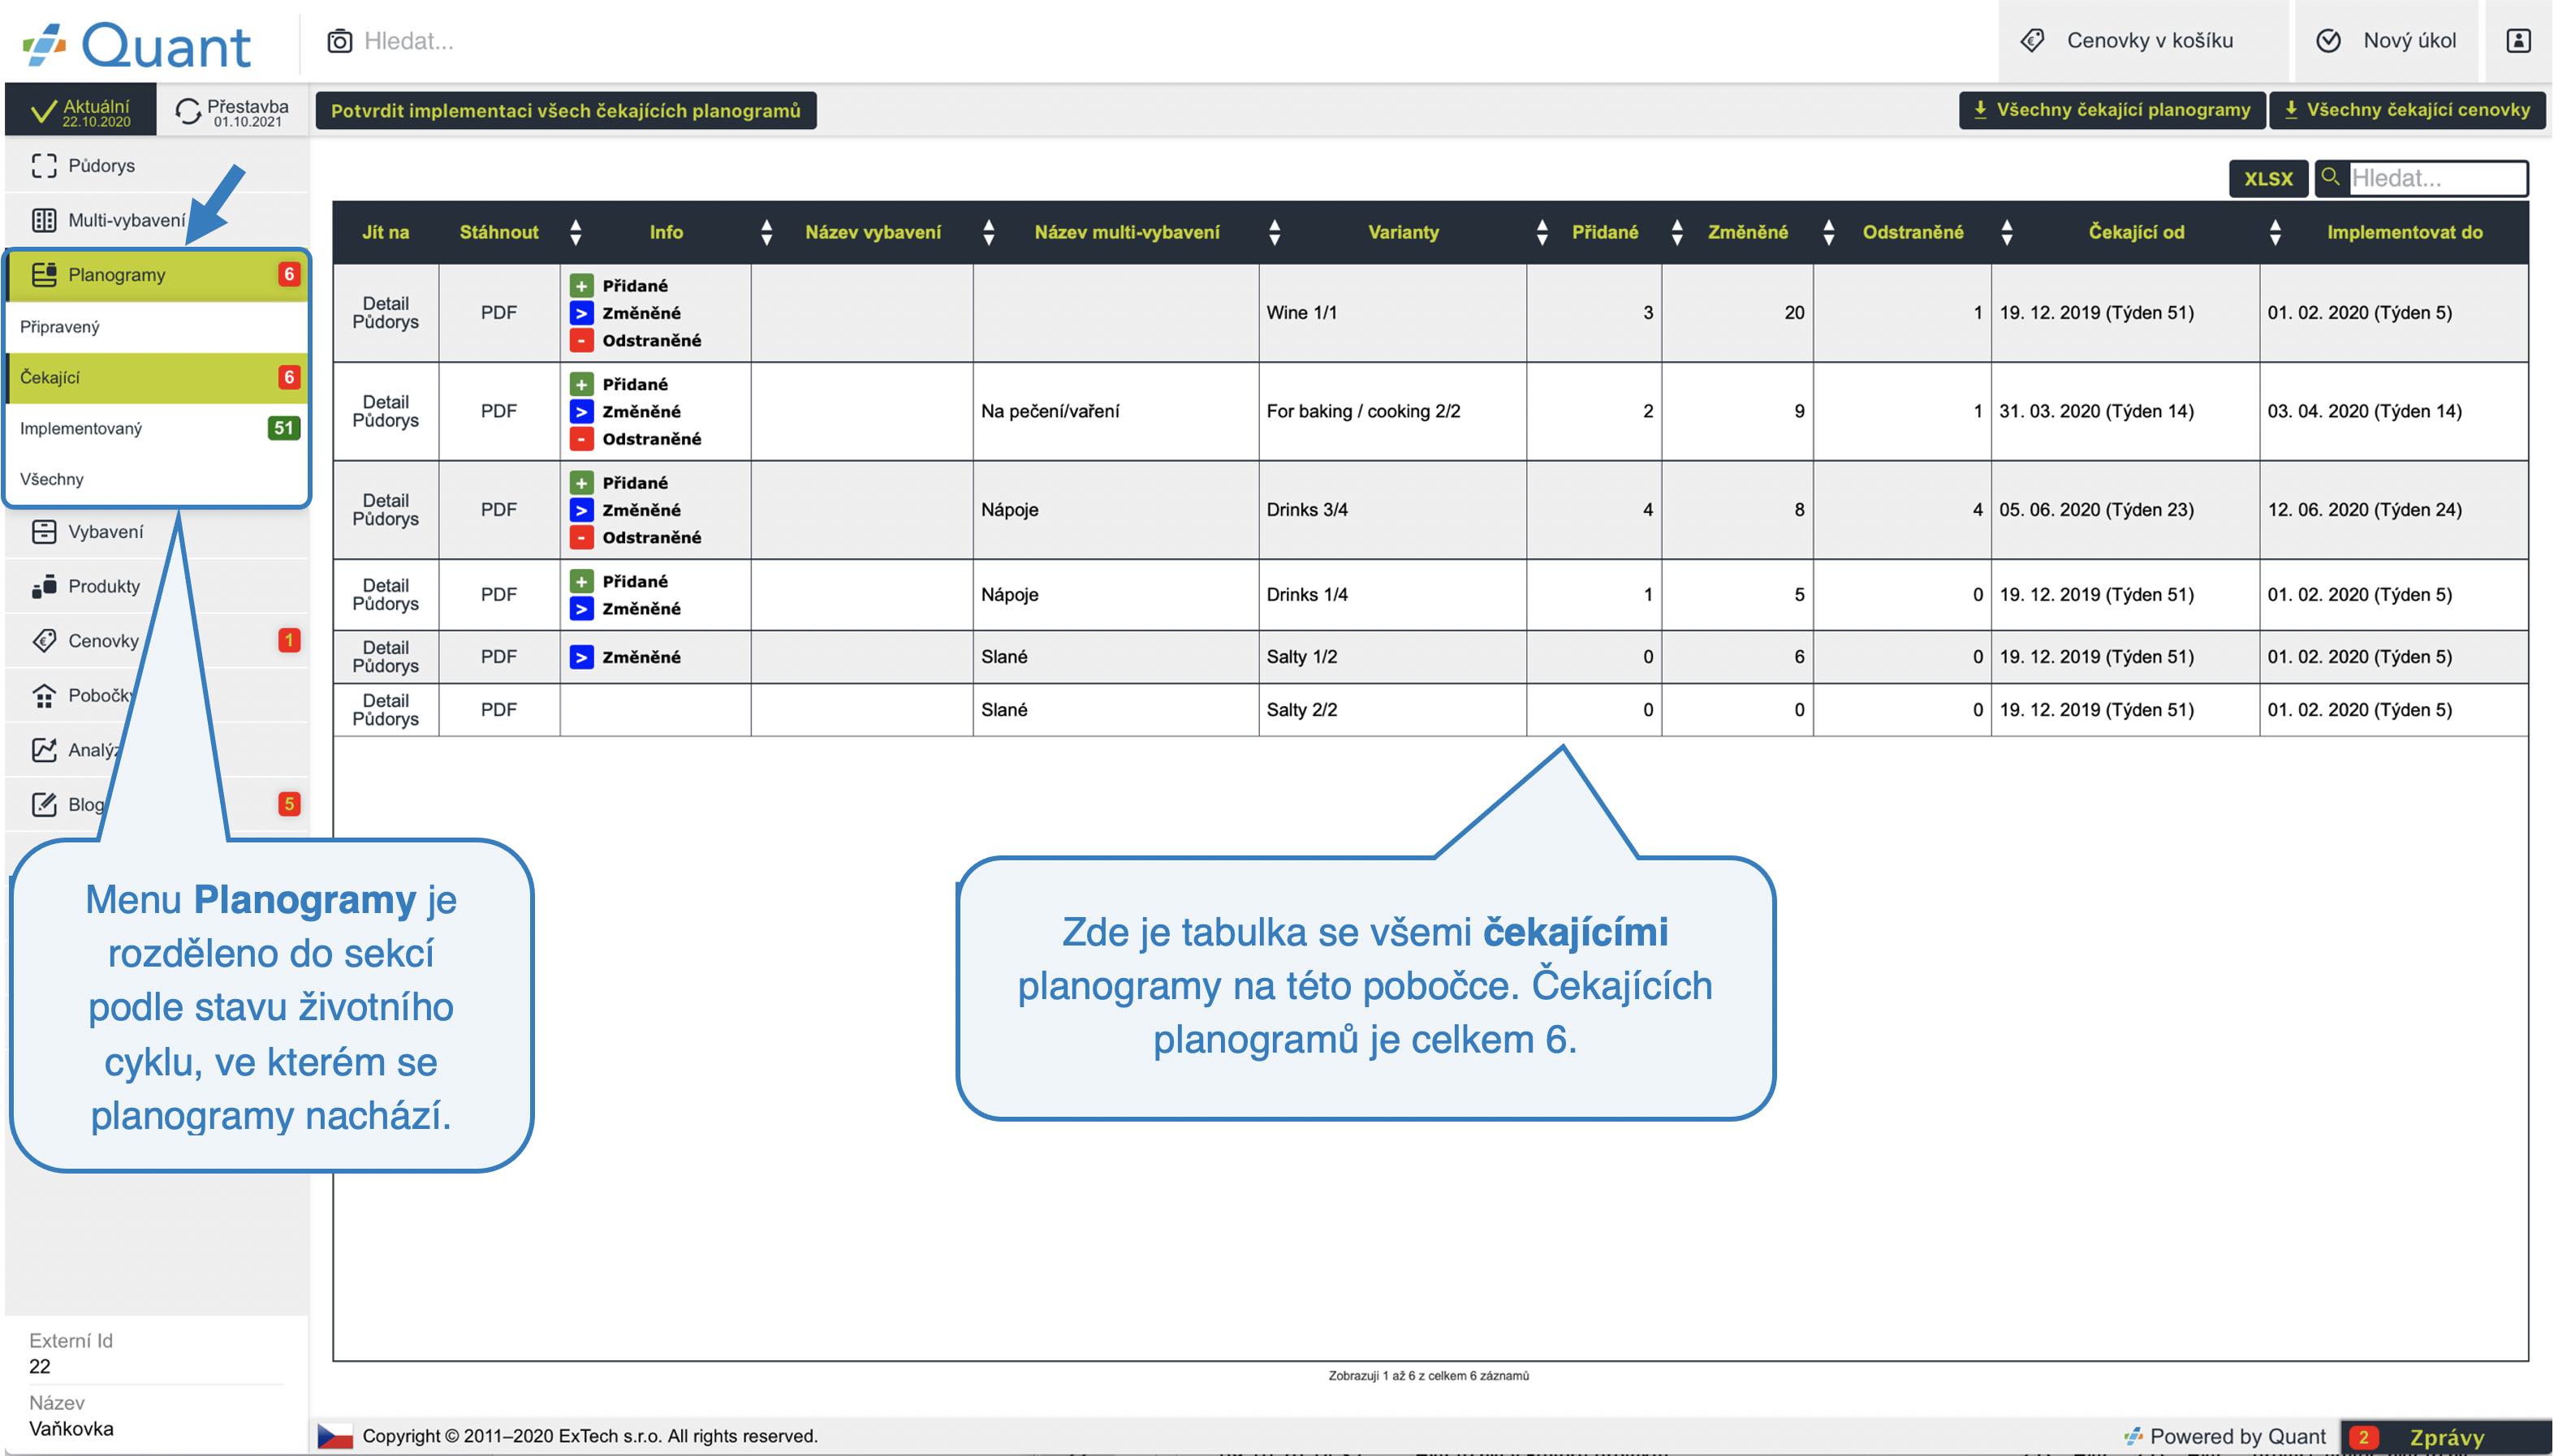Open Multi-vybavení sidebar icon
2554x1456 pixels.
(44, 220)
